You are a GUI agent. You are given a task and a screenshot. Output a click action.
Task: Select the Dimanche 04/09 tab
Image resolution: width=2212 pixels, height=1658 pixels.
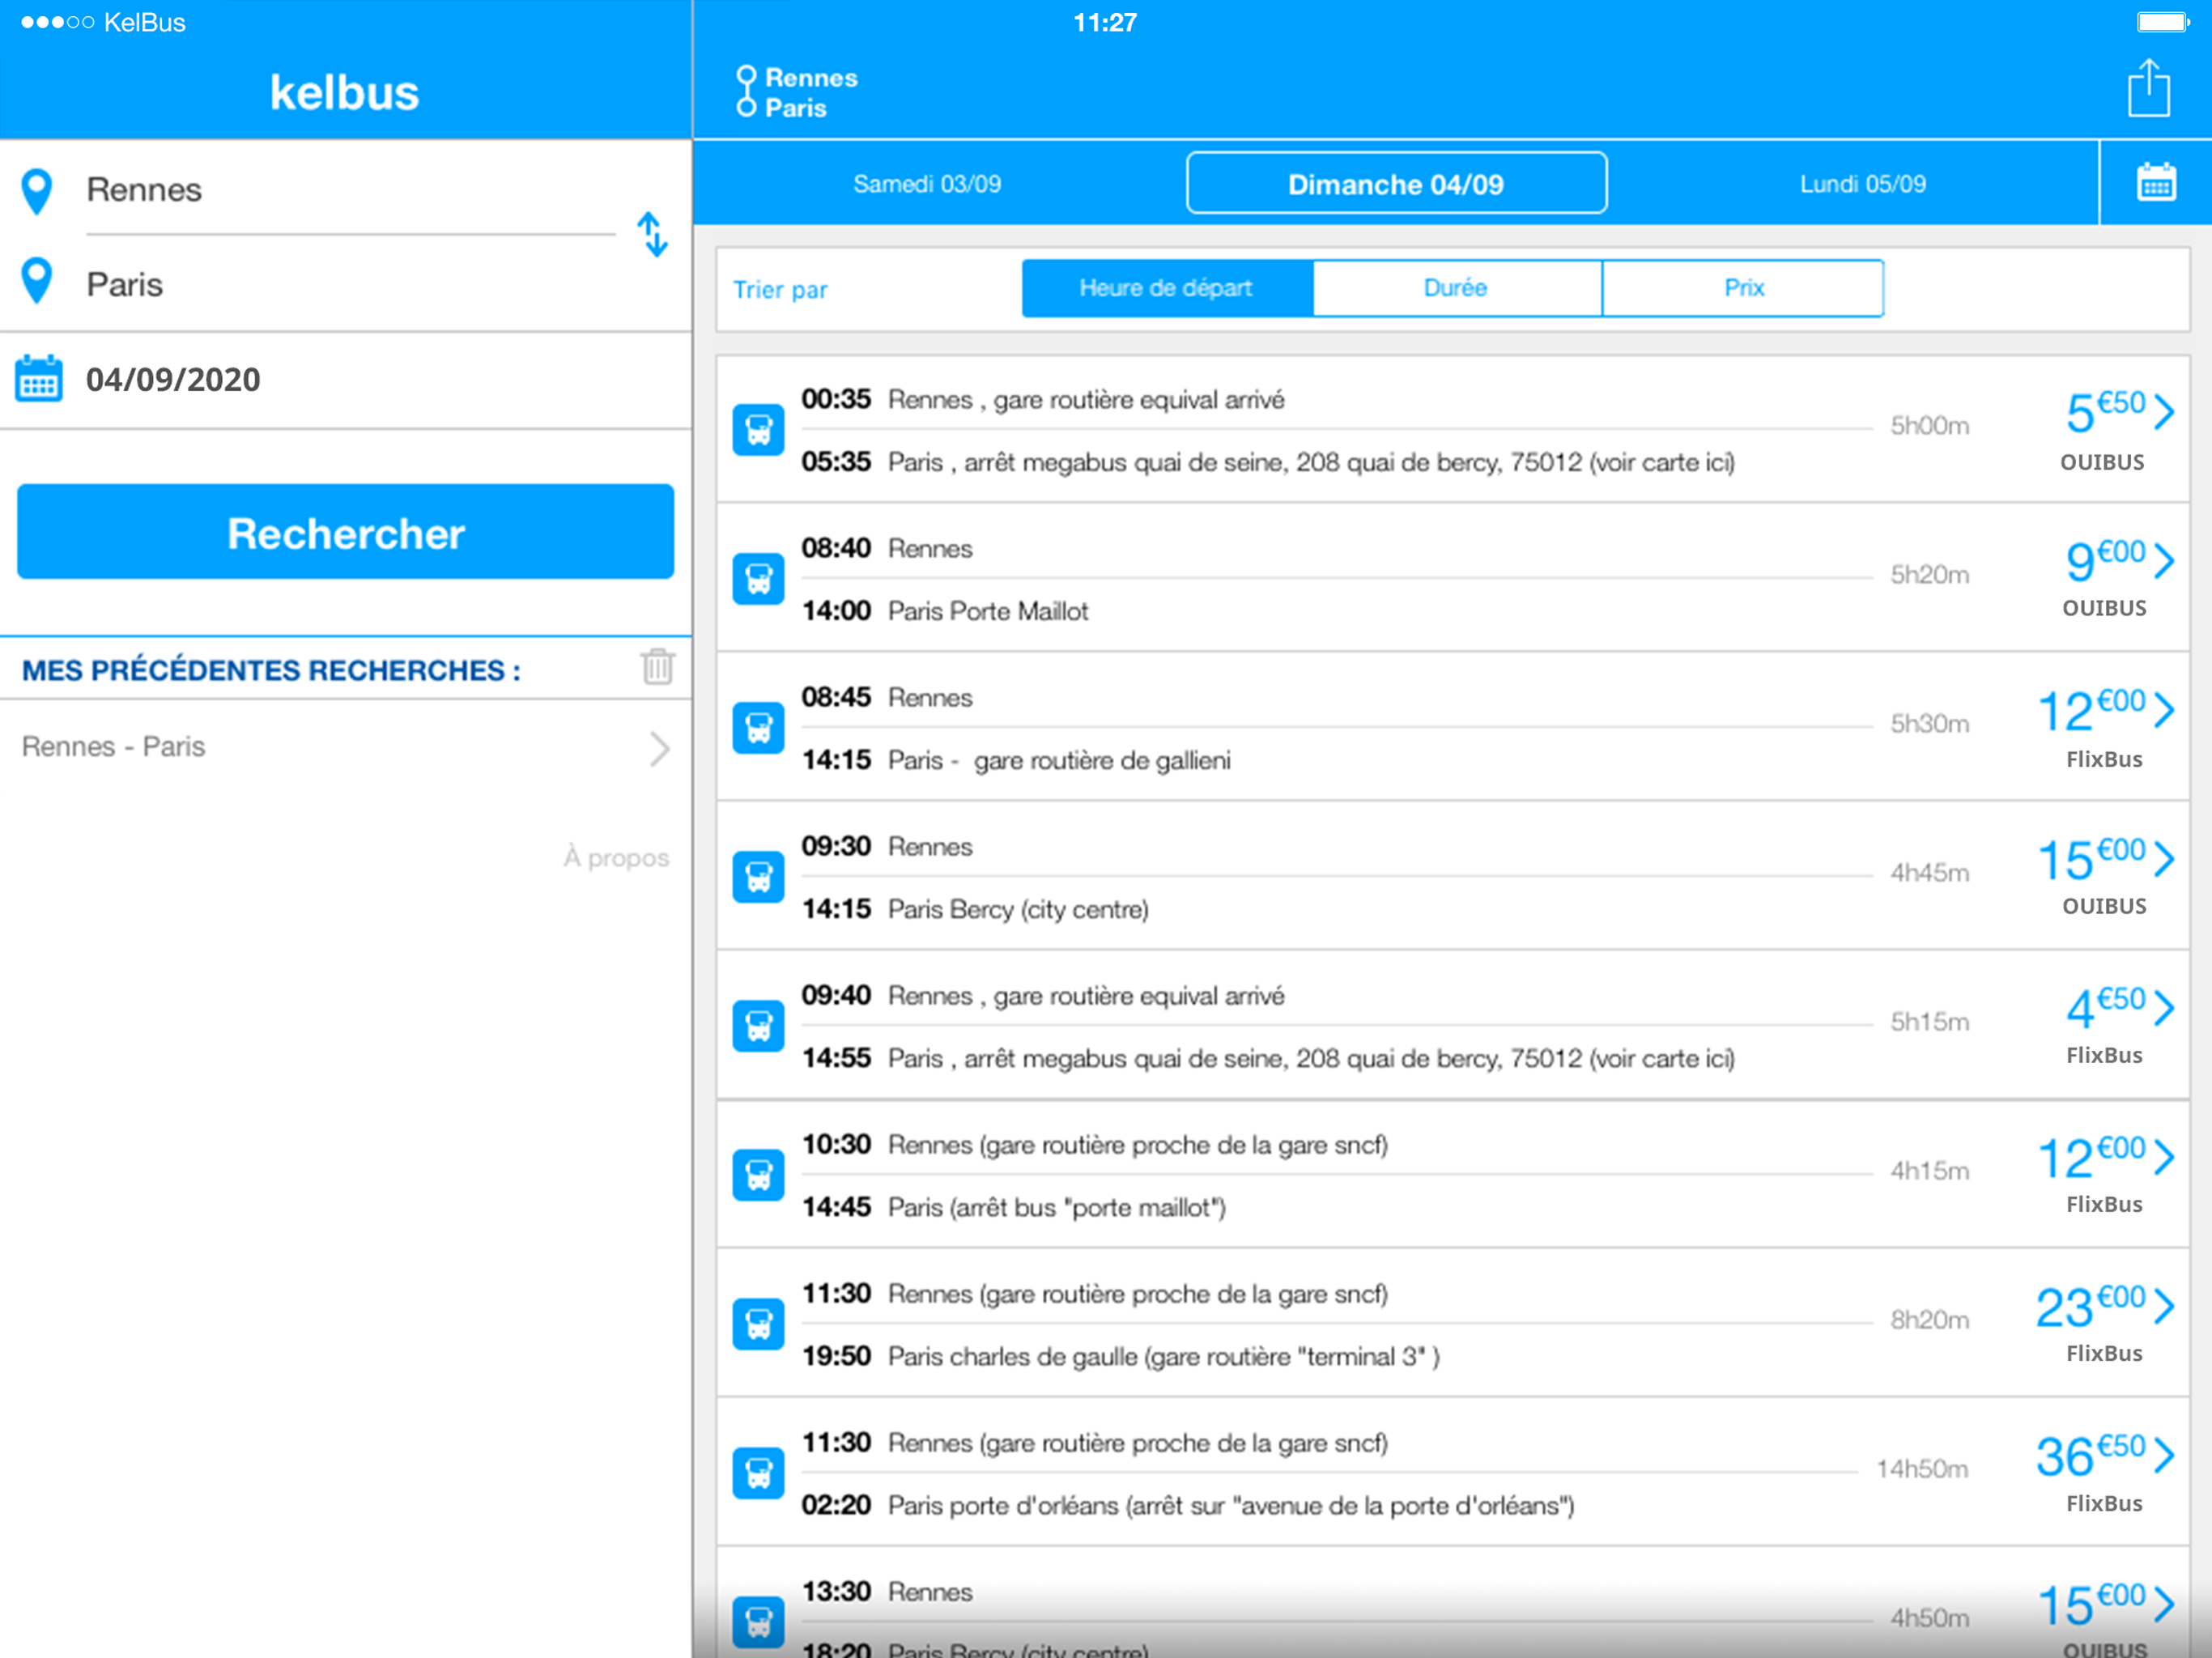(1396, 183)
